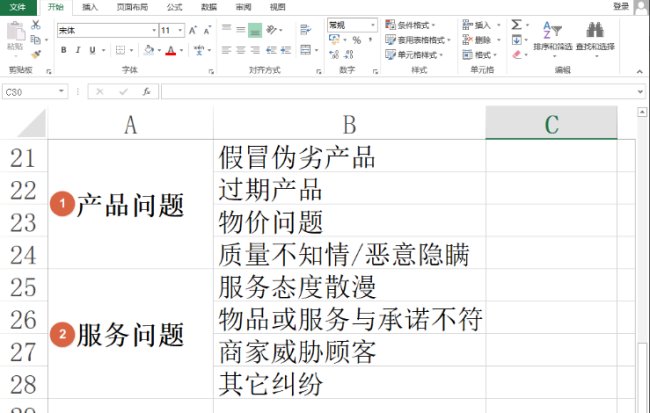Open Conditional Formatting (条件格式) menu
Image resolution: width=650 pixels, height=413 pixels.
[x=410, y=25]
